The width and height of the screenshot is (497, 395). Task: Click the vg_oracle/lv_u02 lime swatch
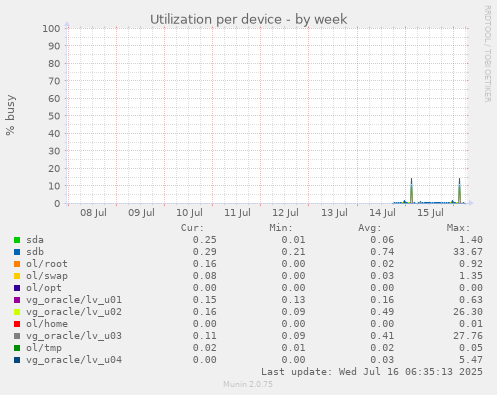tap(17, 312)
